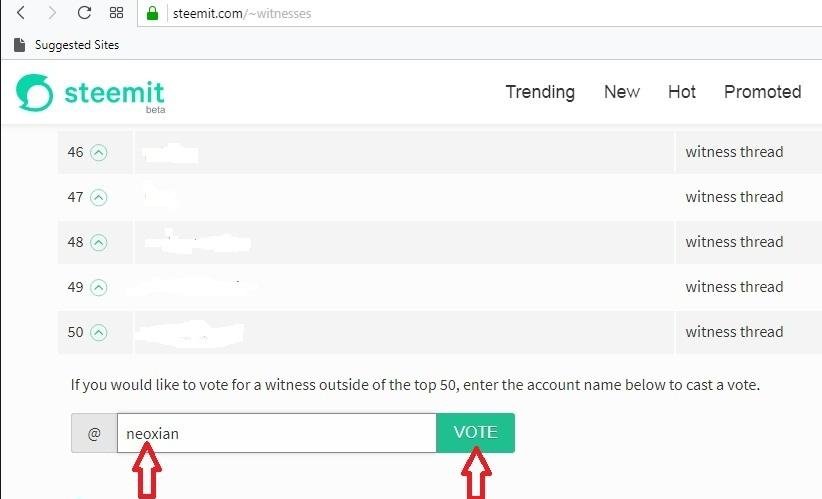This screenshot has height=499, width=822.
Task: Go to the Hot posts tab
Action: tap(682, 92)
